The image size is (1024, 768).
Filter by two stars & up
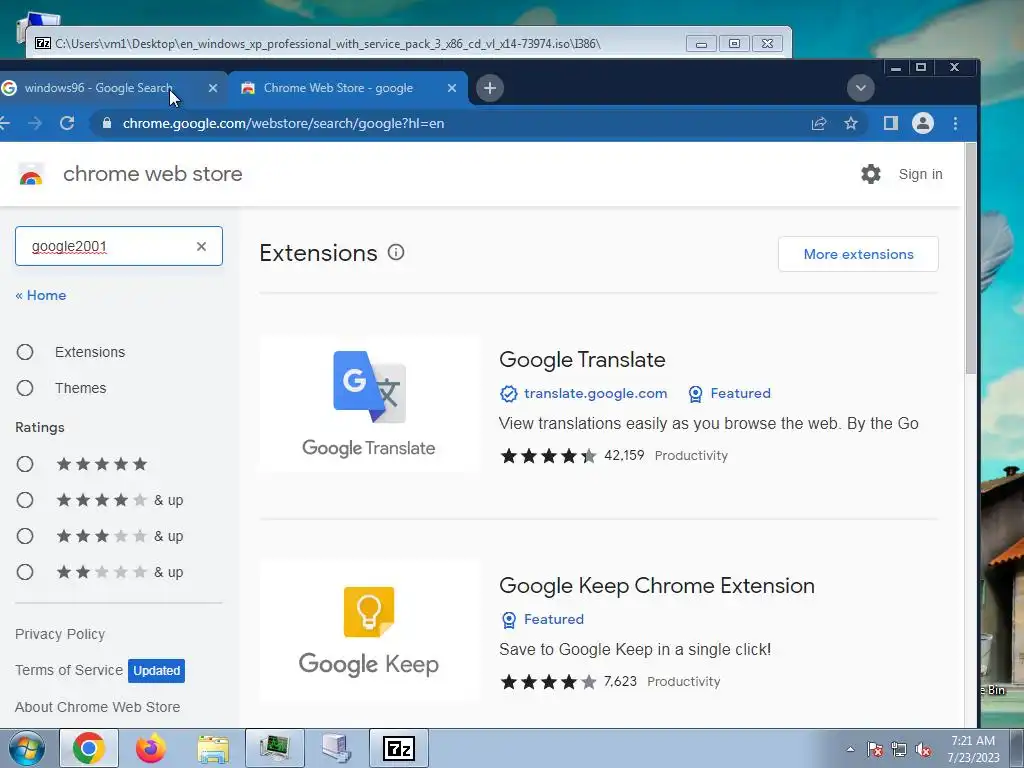coord(25,573)
